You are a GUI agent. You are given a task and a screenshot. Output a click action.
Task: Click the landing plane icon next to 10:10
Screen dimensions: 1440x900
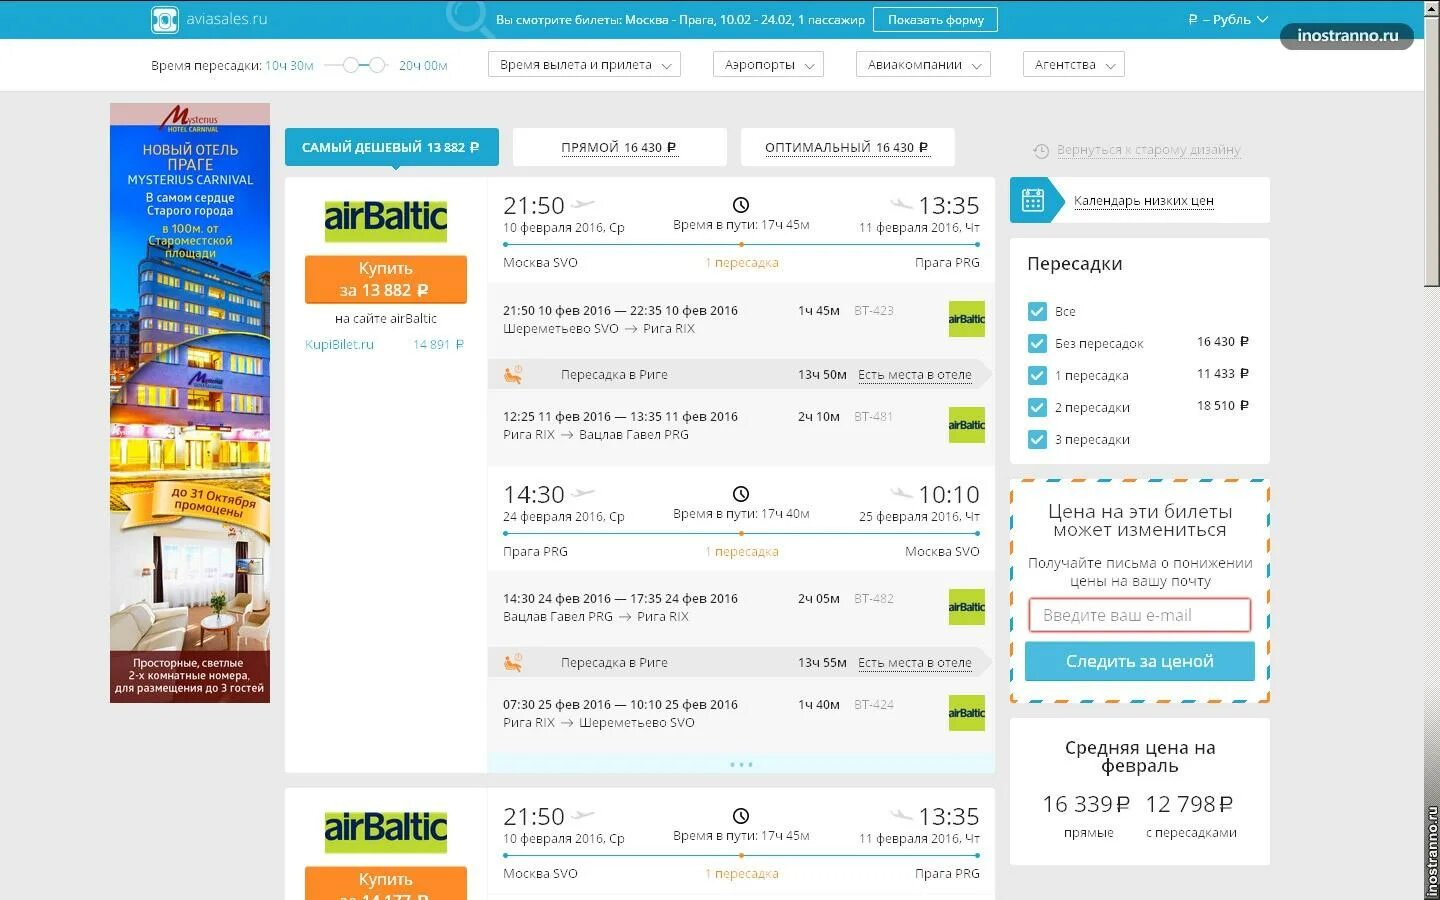click(901, 493)
